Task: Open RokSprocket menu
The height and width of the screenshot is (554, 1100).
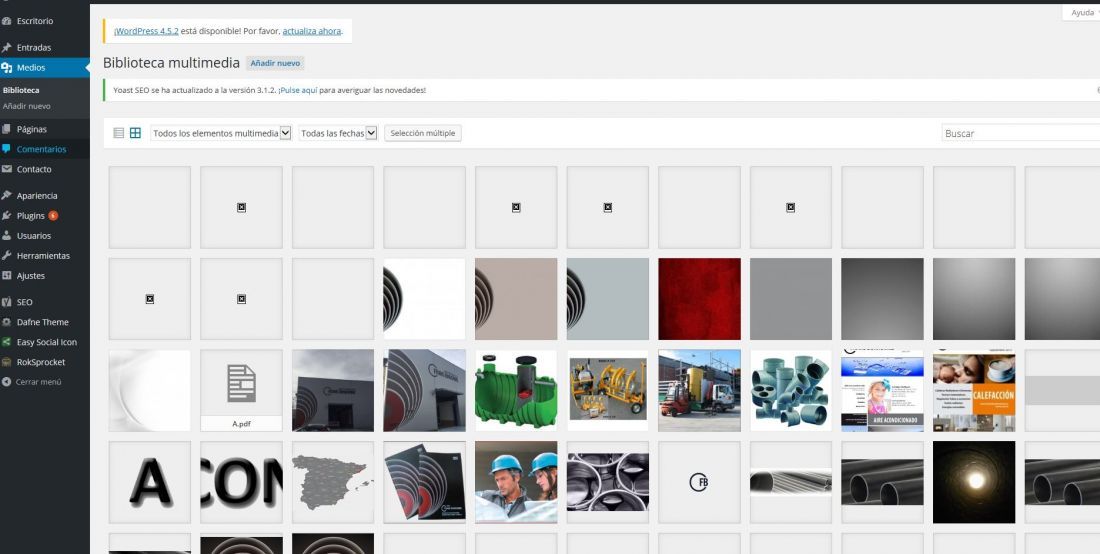Action: 45,363
